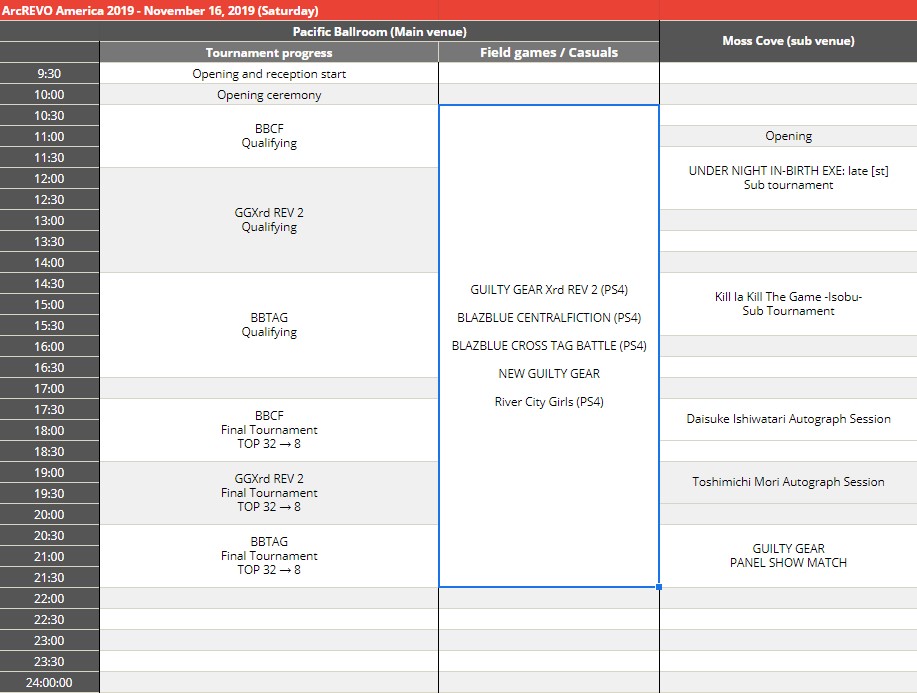Click the 10:00 time cell
Viewport: 917px width, 693px height.
coord(49,95)
